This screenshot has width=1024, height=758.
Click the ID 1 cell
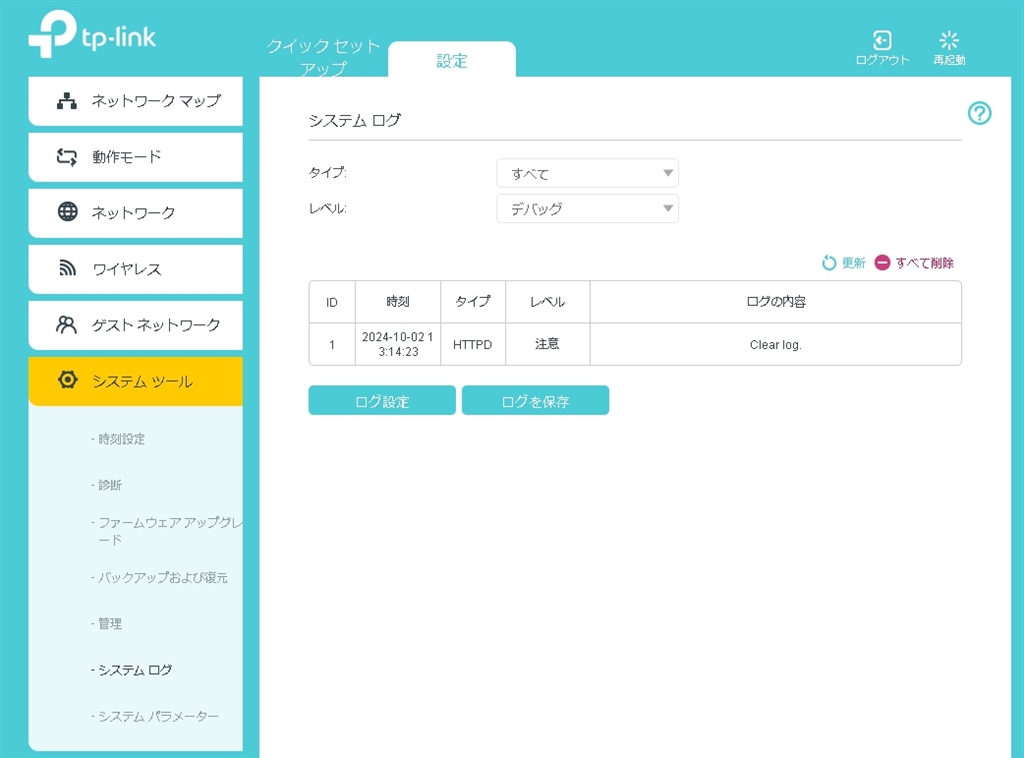(x=332, y=344)
